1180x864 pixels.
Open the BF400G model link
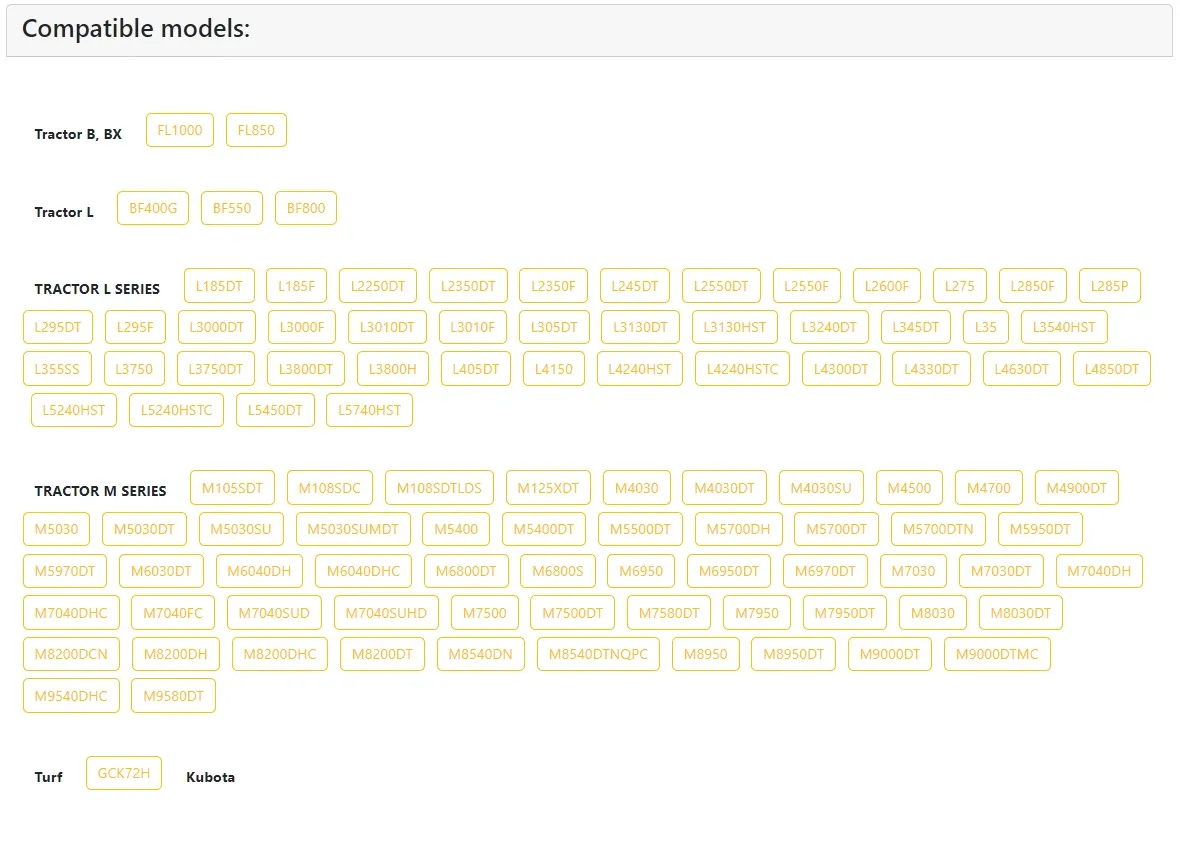coord(153,208)
